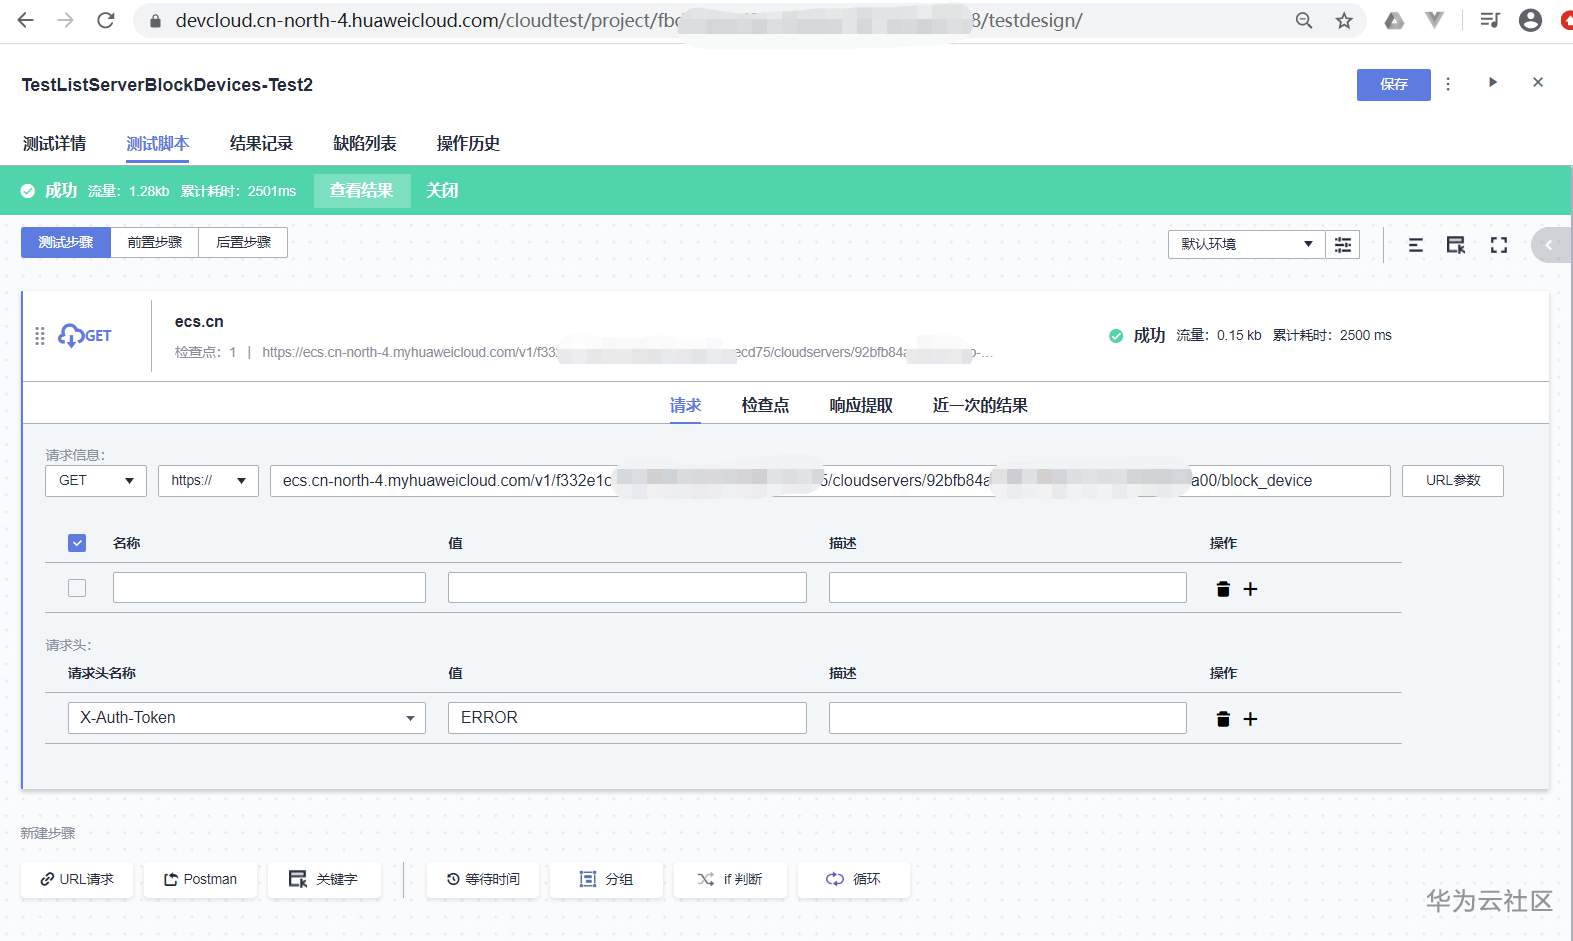Open the GET method dropdown
The image size is (1573, 941).
(96, 481)
